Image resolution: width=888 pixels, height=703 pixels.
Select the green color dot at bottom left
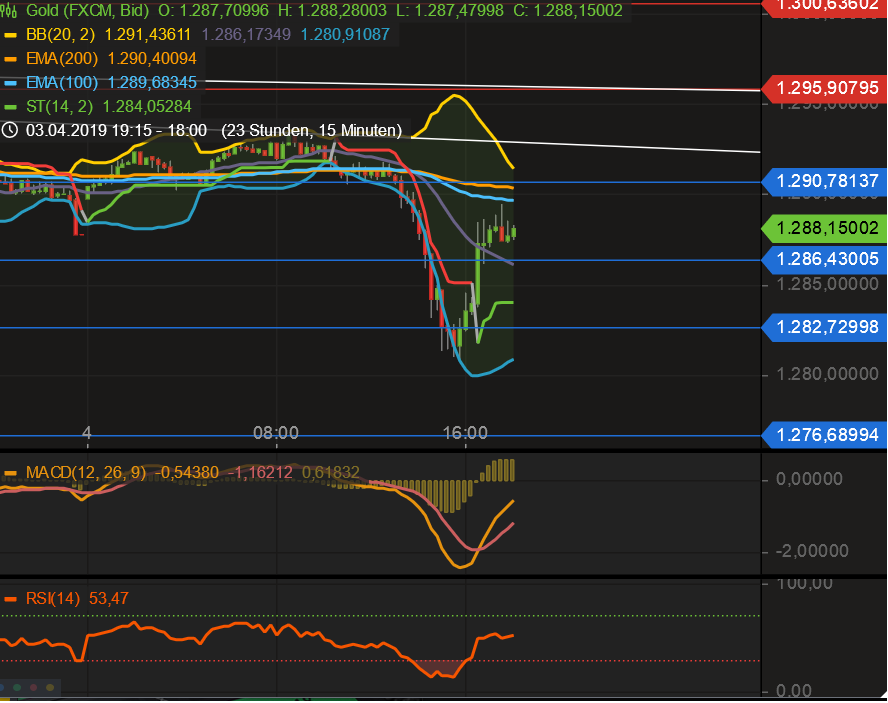(17, 688)
